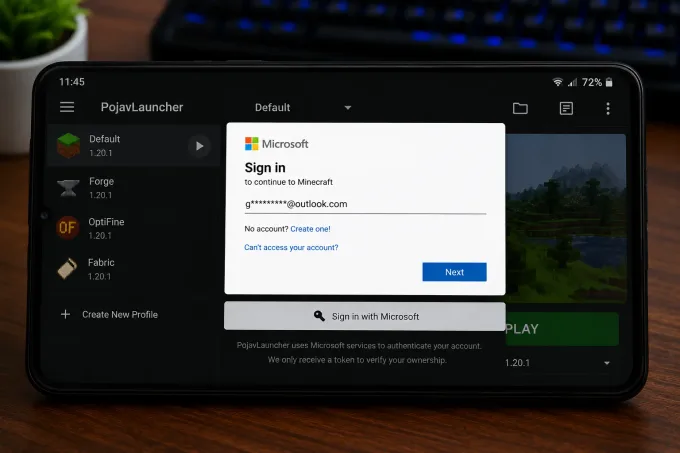Click Sign in with Microsoft
This screenshot has height=453, width=680.
[365, 316]
